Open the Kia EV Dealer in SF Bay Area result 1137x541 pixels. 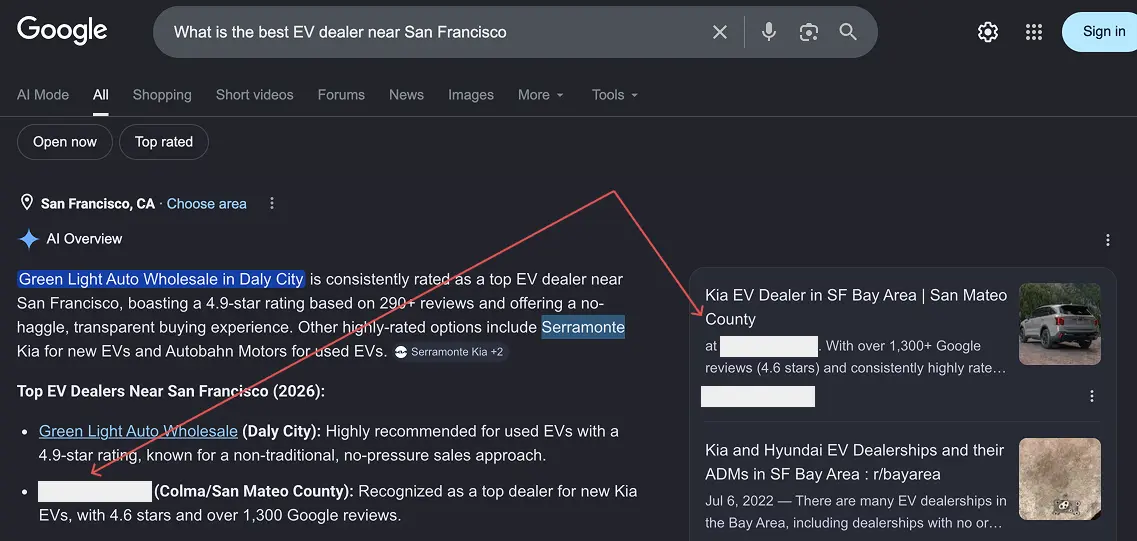pos(856,307)
